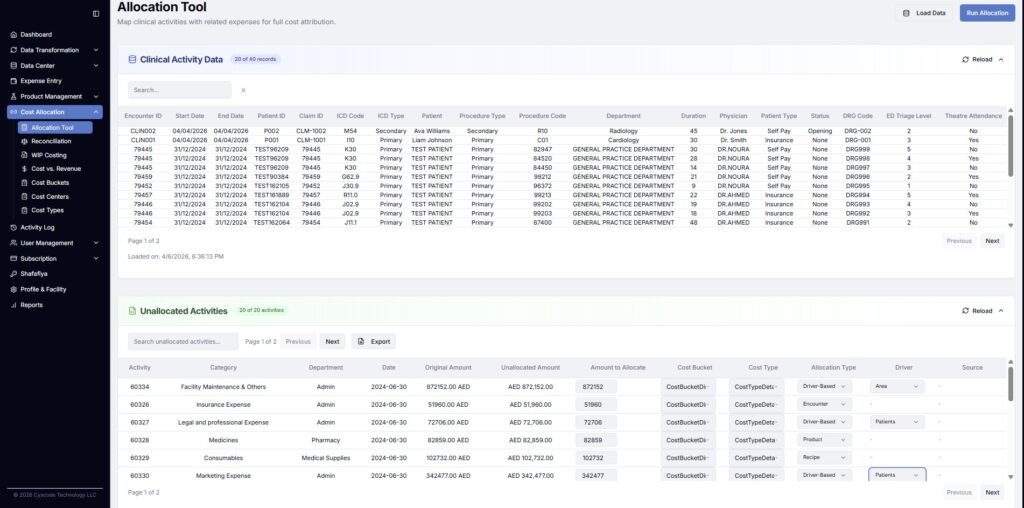Open the Reconciliation page
The width and height of the screenshot is (1024, 508).
point(51,141)
